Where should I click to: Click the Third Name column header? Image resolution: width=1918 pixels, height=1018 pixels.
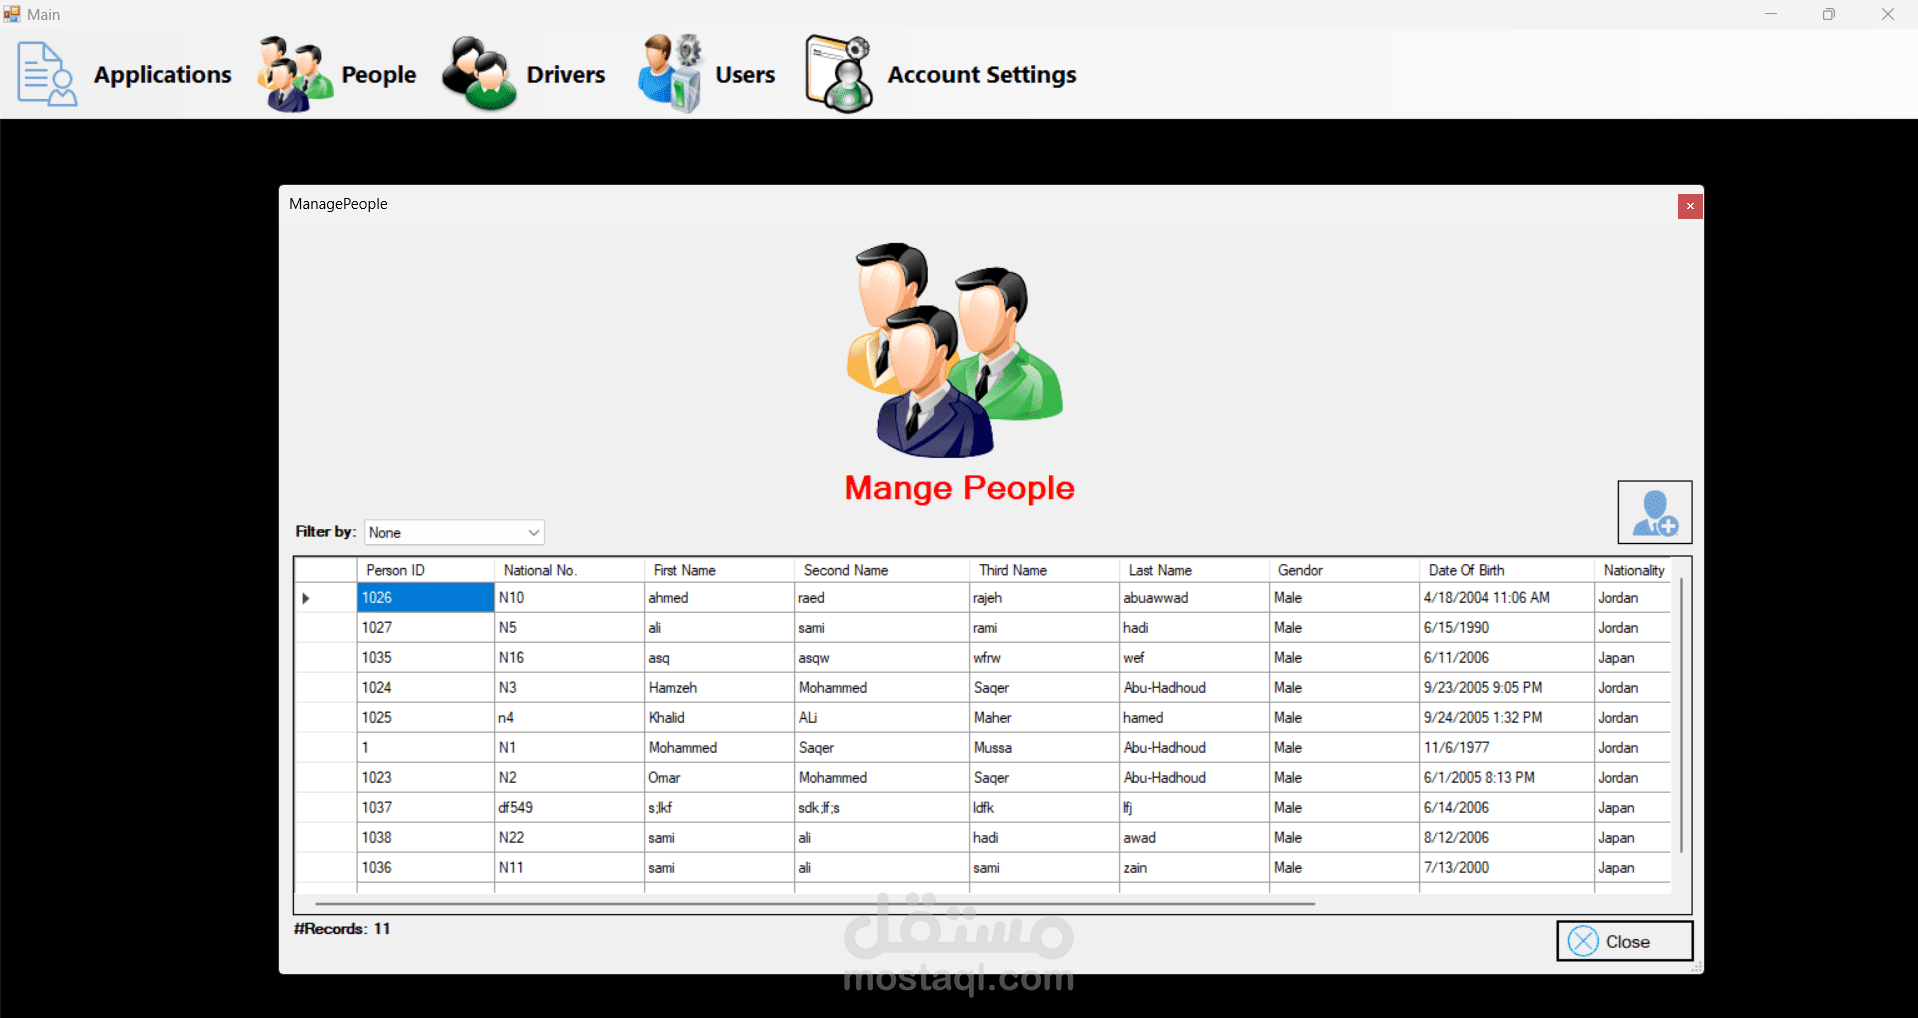pyautogui.click(x=1045, y=570)
